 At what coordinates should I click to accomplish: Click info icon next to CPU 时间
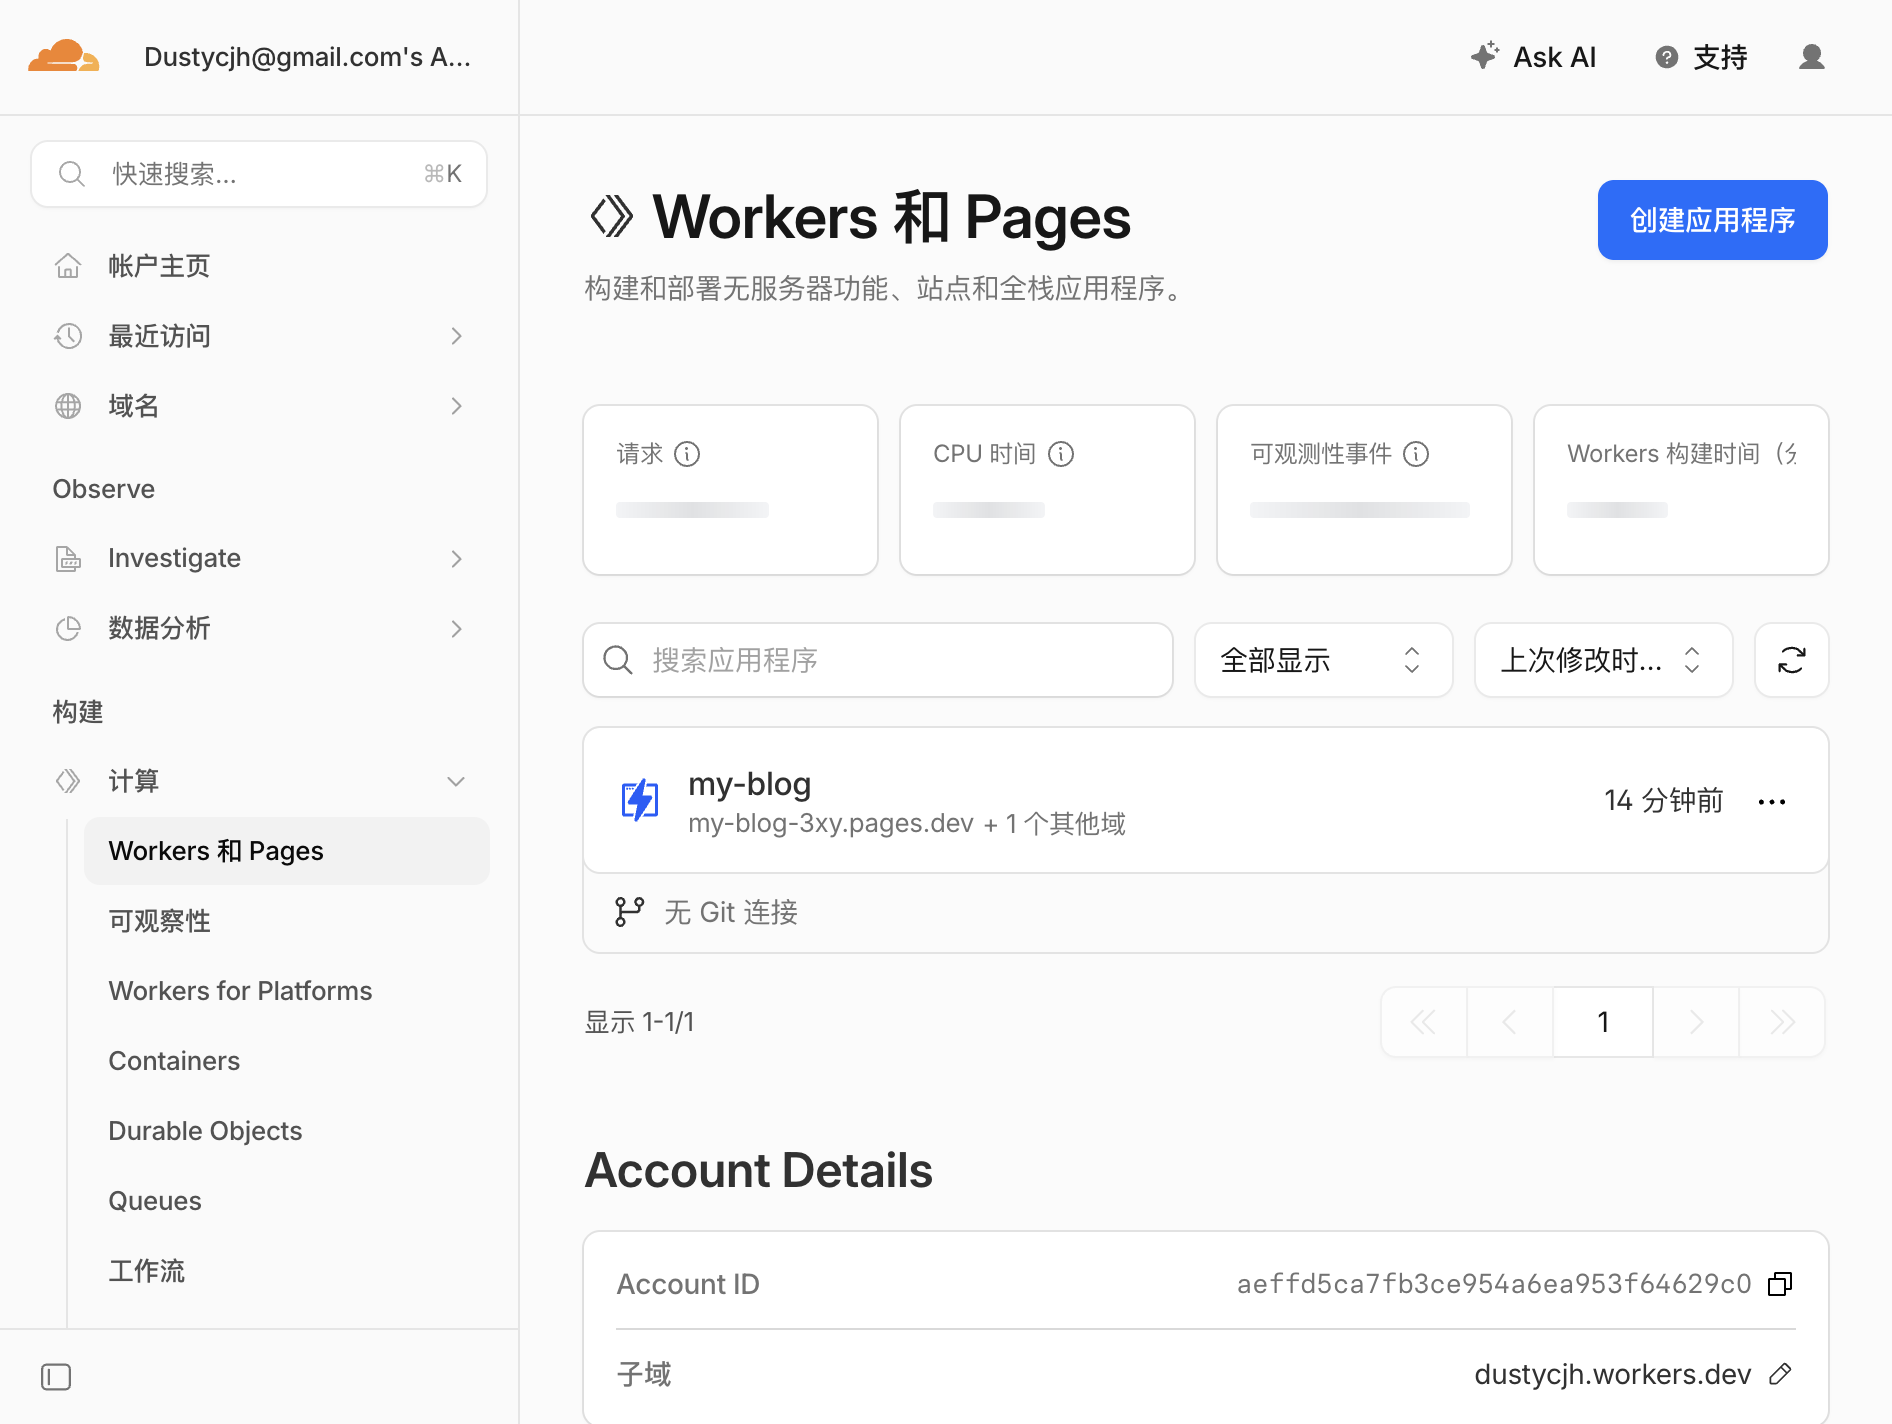pyautogui.click(x=1061, y=454)
